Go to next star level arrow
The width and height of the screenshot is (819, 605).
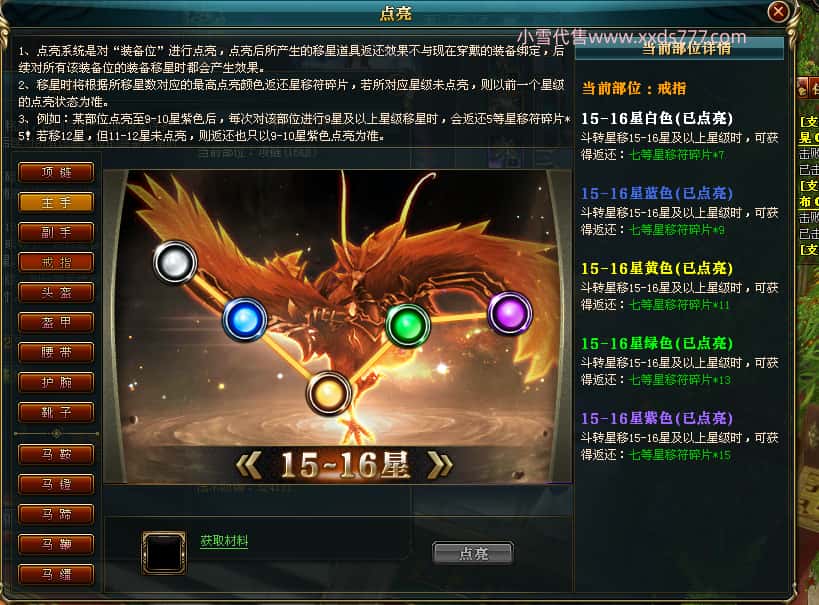coord(440,465)
